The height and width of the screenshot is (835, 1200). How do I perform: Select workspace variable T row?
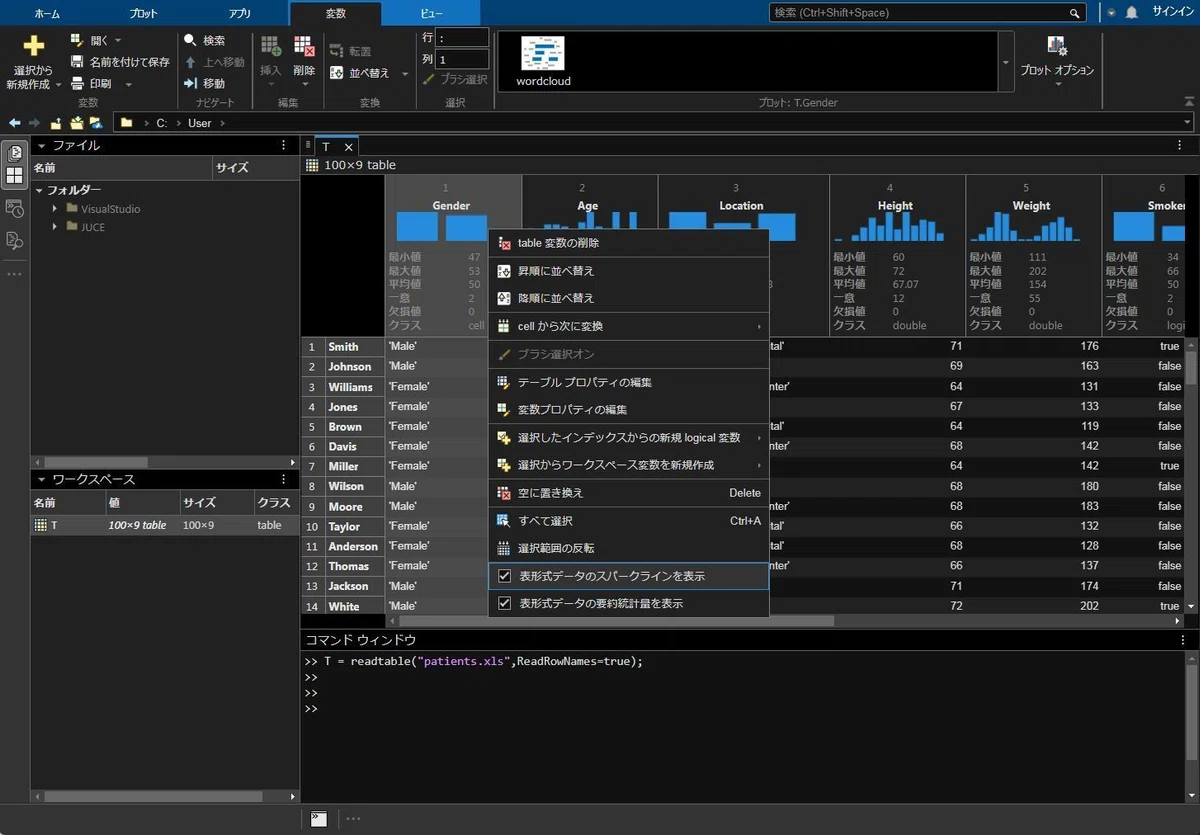point(165,525)
